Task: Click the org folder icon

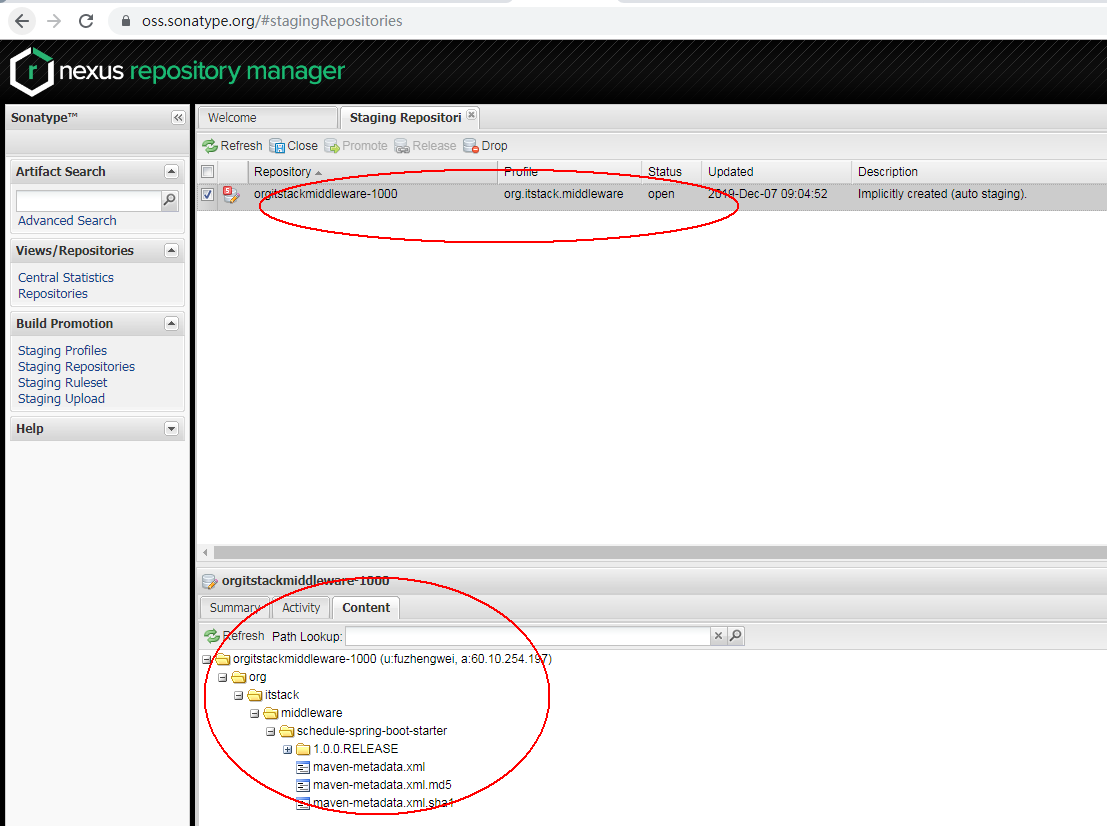Action: (239, 677)
